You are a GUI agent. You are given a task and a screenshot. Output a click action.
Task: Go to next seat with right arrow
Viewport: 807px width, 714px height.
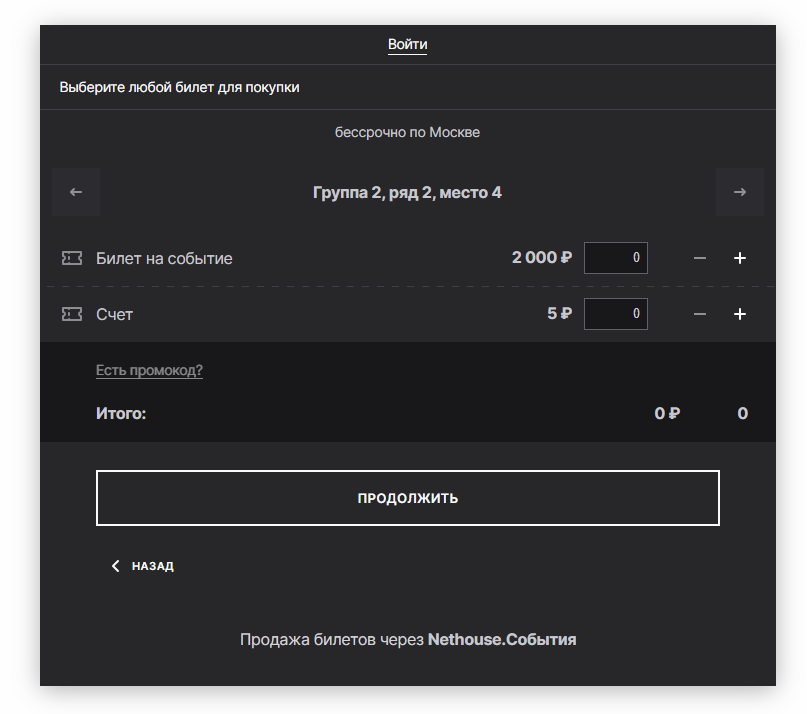coord(740,192)
